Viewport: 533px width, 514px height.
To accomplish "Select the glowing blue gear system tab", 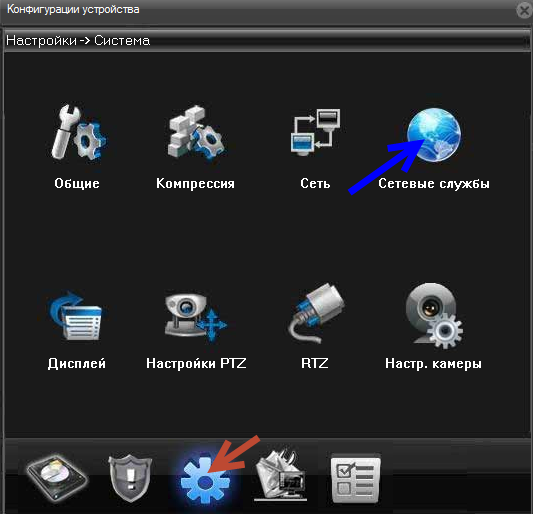I will tap(205, 480).
